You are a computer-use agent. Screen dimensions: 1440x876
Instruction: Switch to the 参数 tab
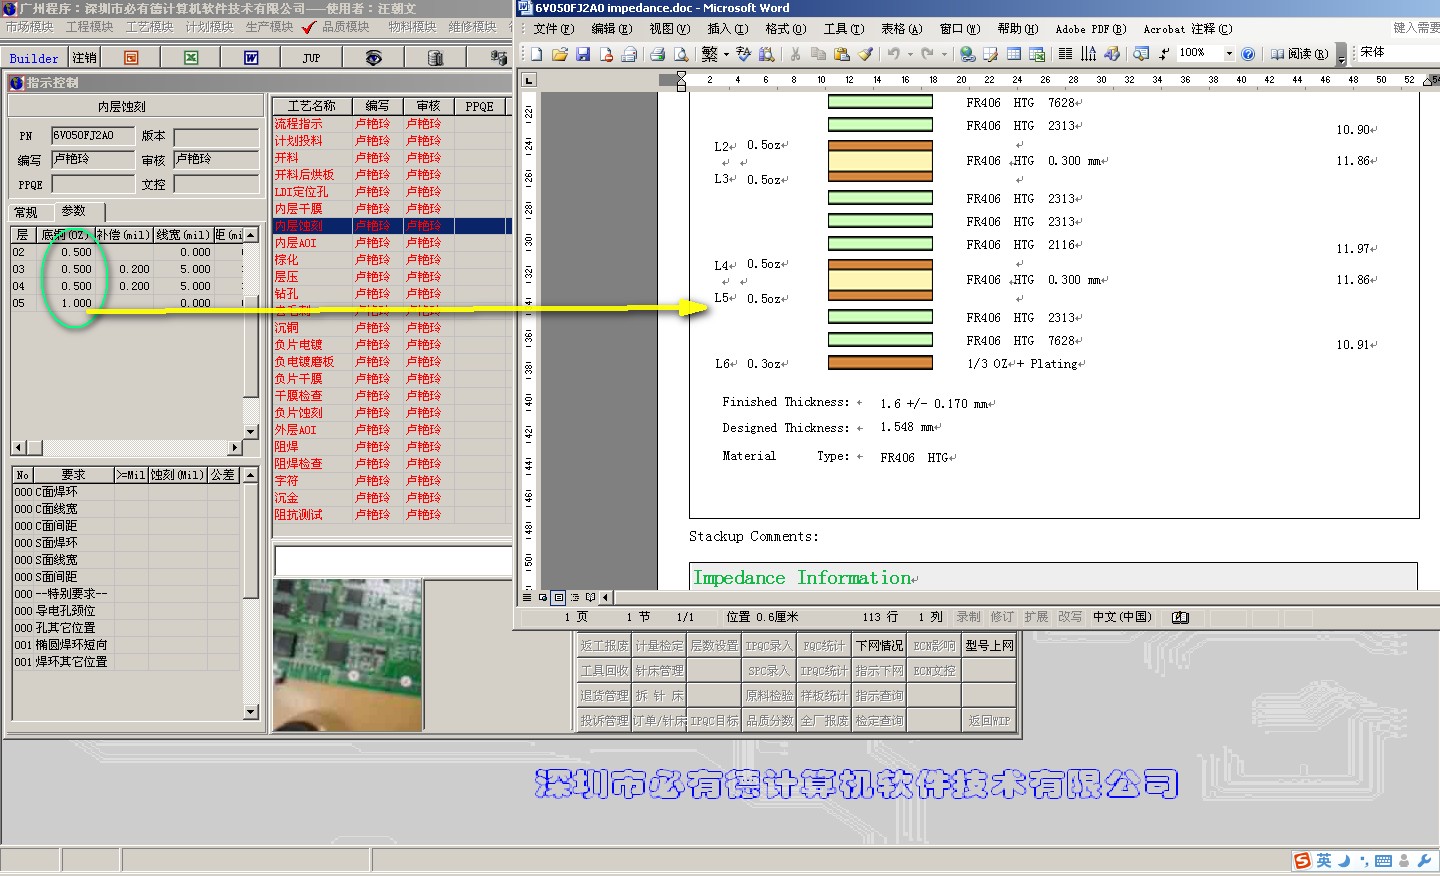coord(74,211)
